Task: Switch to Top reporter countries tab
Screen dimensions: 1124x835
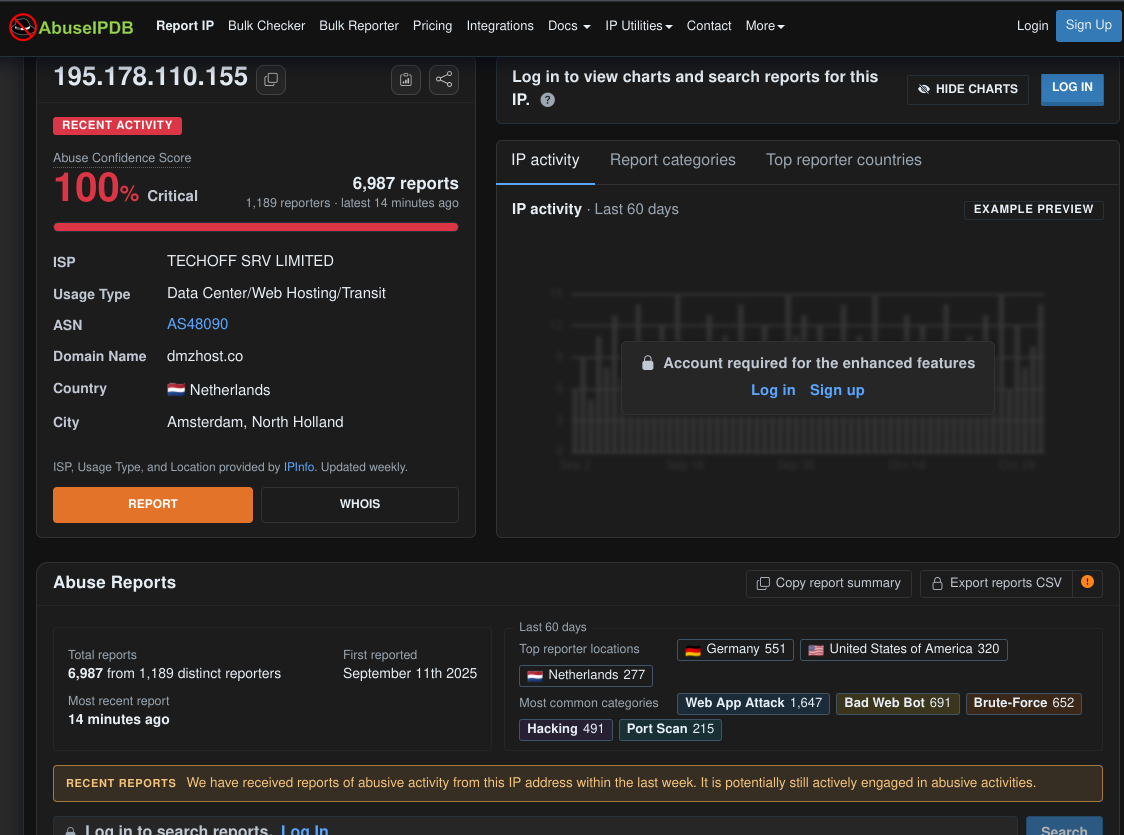Action: pyautogui.click(x=844, y=160)
